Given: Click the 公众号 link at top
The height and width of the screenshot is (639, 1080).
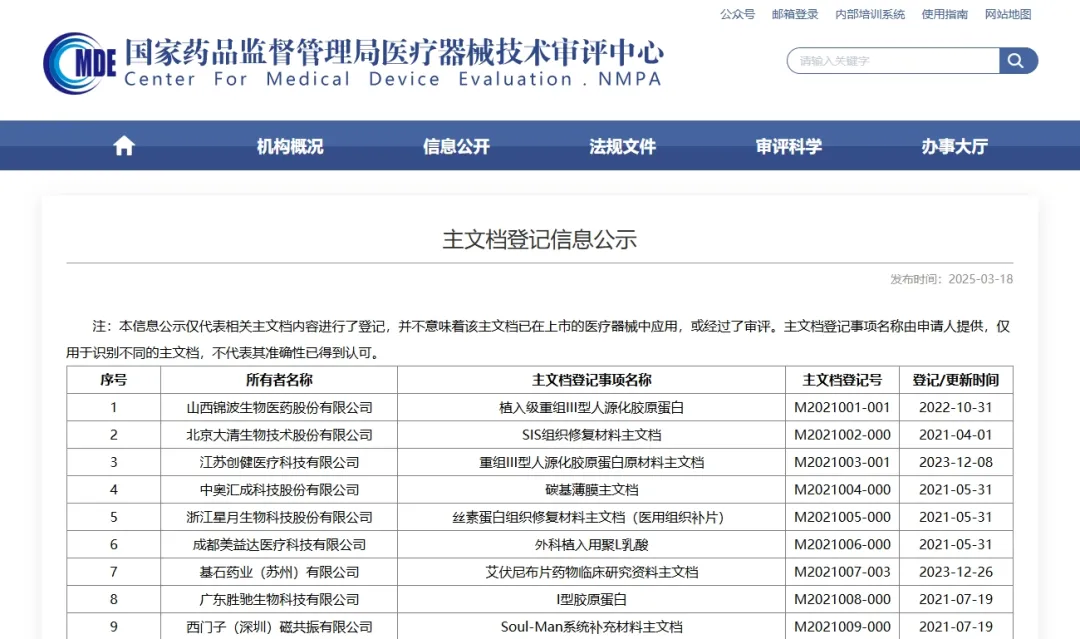Looking at the screenshot, I should 737,14.
